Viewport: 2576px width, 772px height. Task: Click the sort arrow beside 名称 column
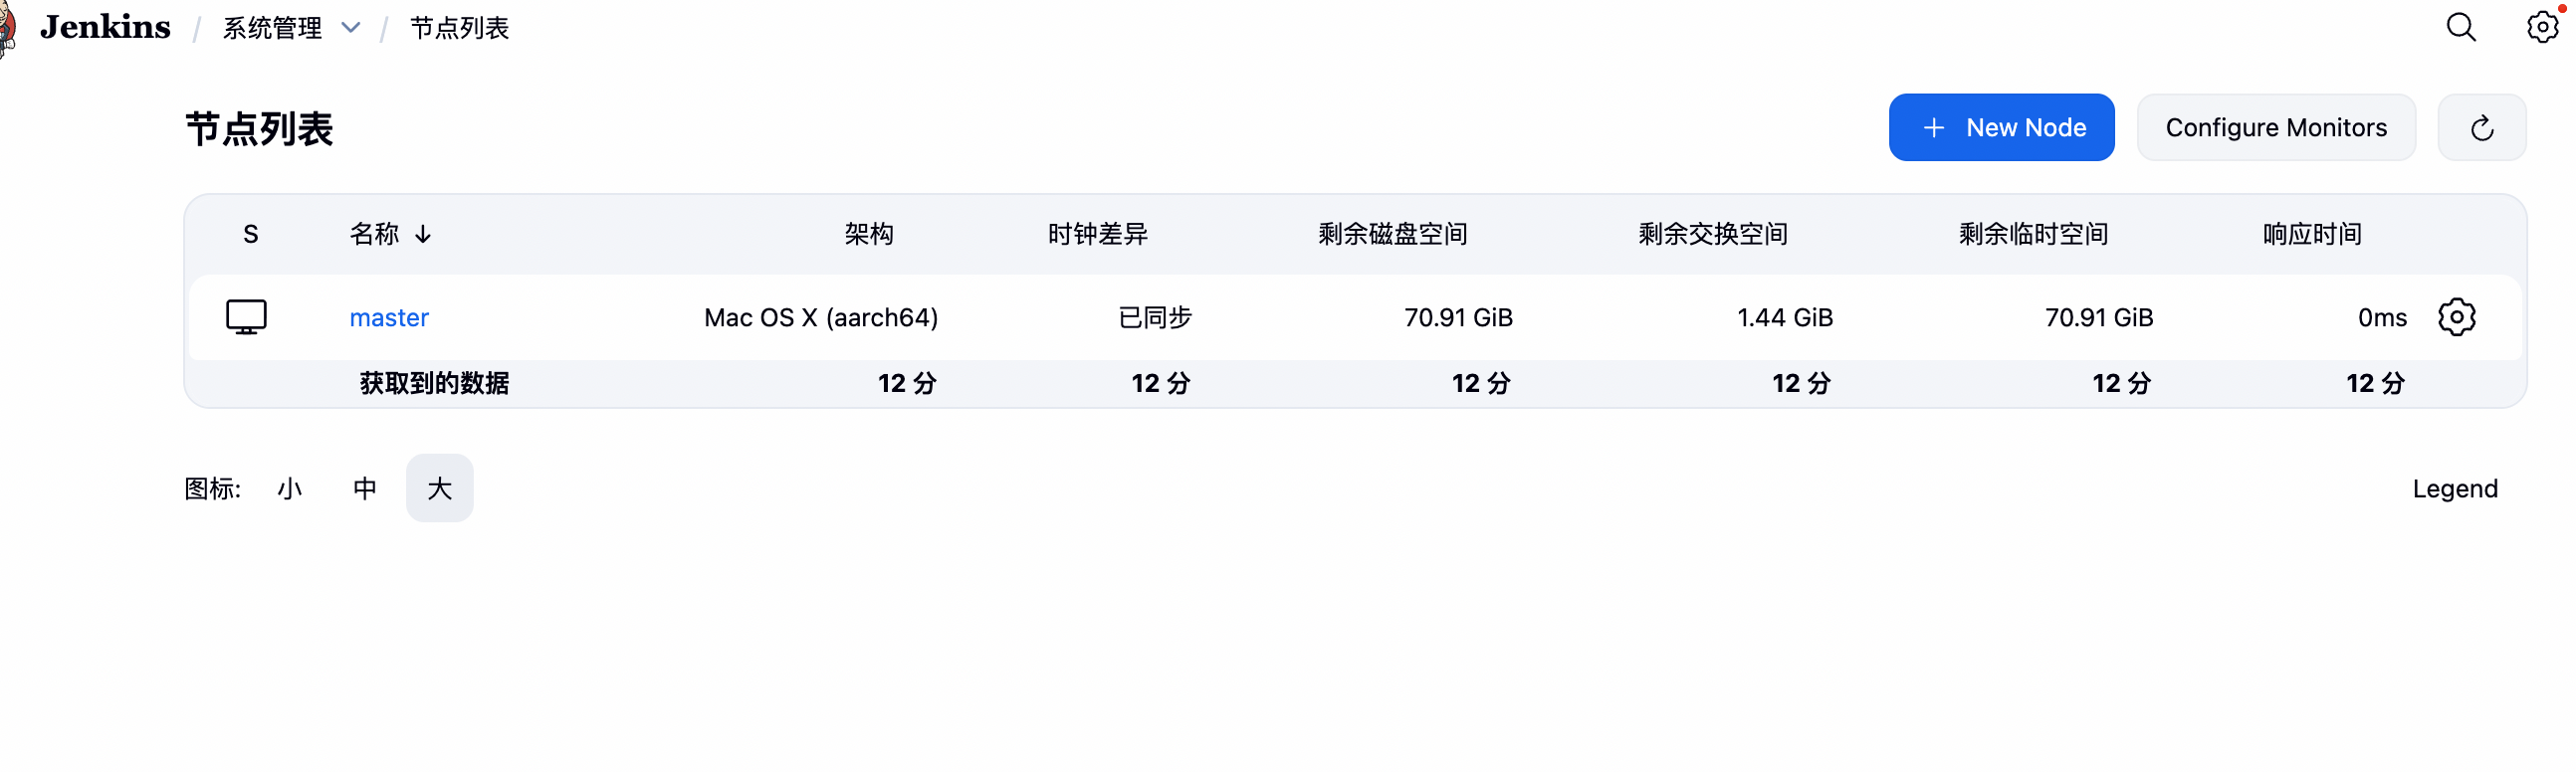(424, 234)
